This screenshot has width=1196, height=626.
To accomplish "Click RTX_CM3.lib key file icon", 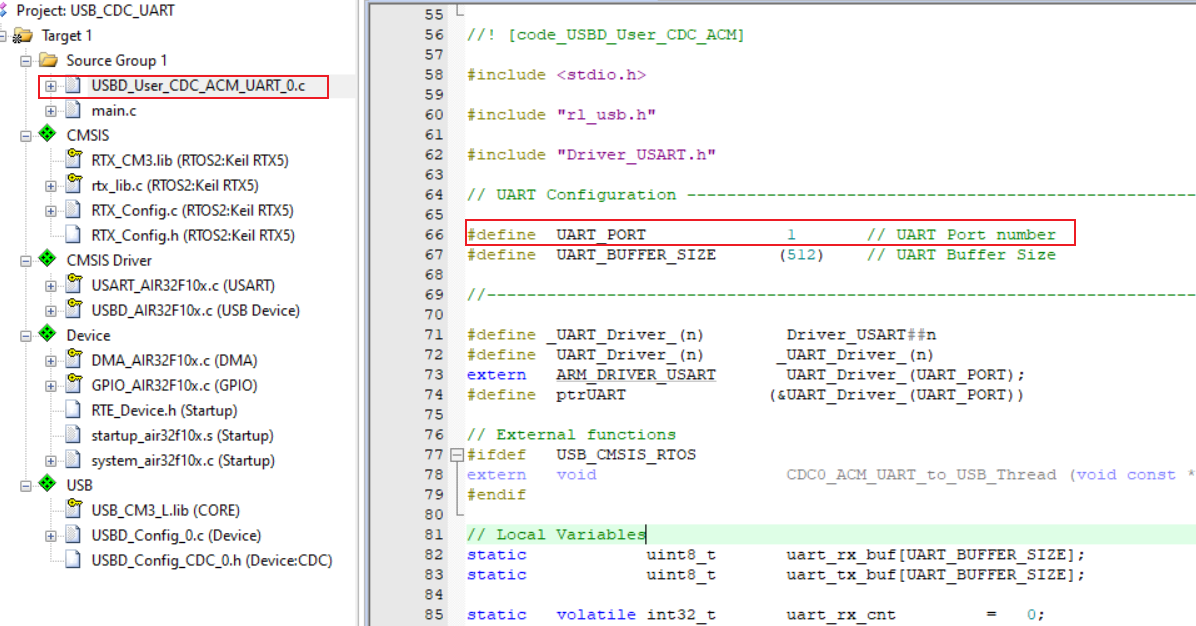I will pyautogui.click(x=73, y=159).
